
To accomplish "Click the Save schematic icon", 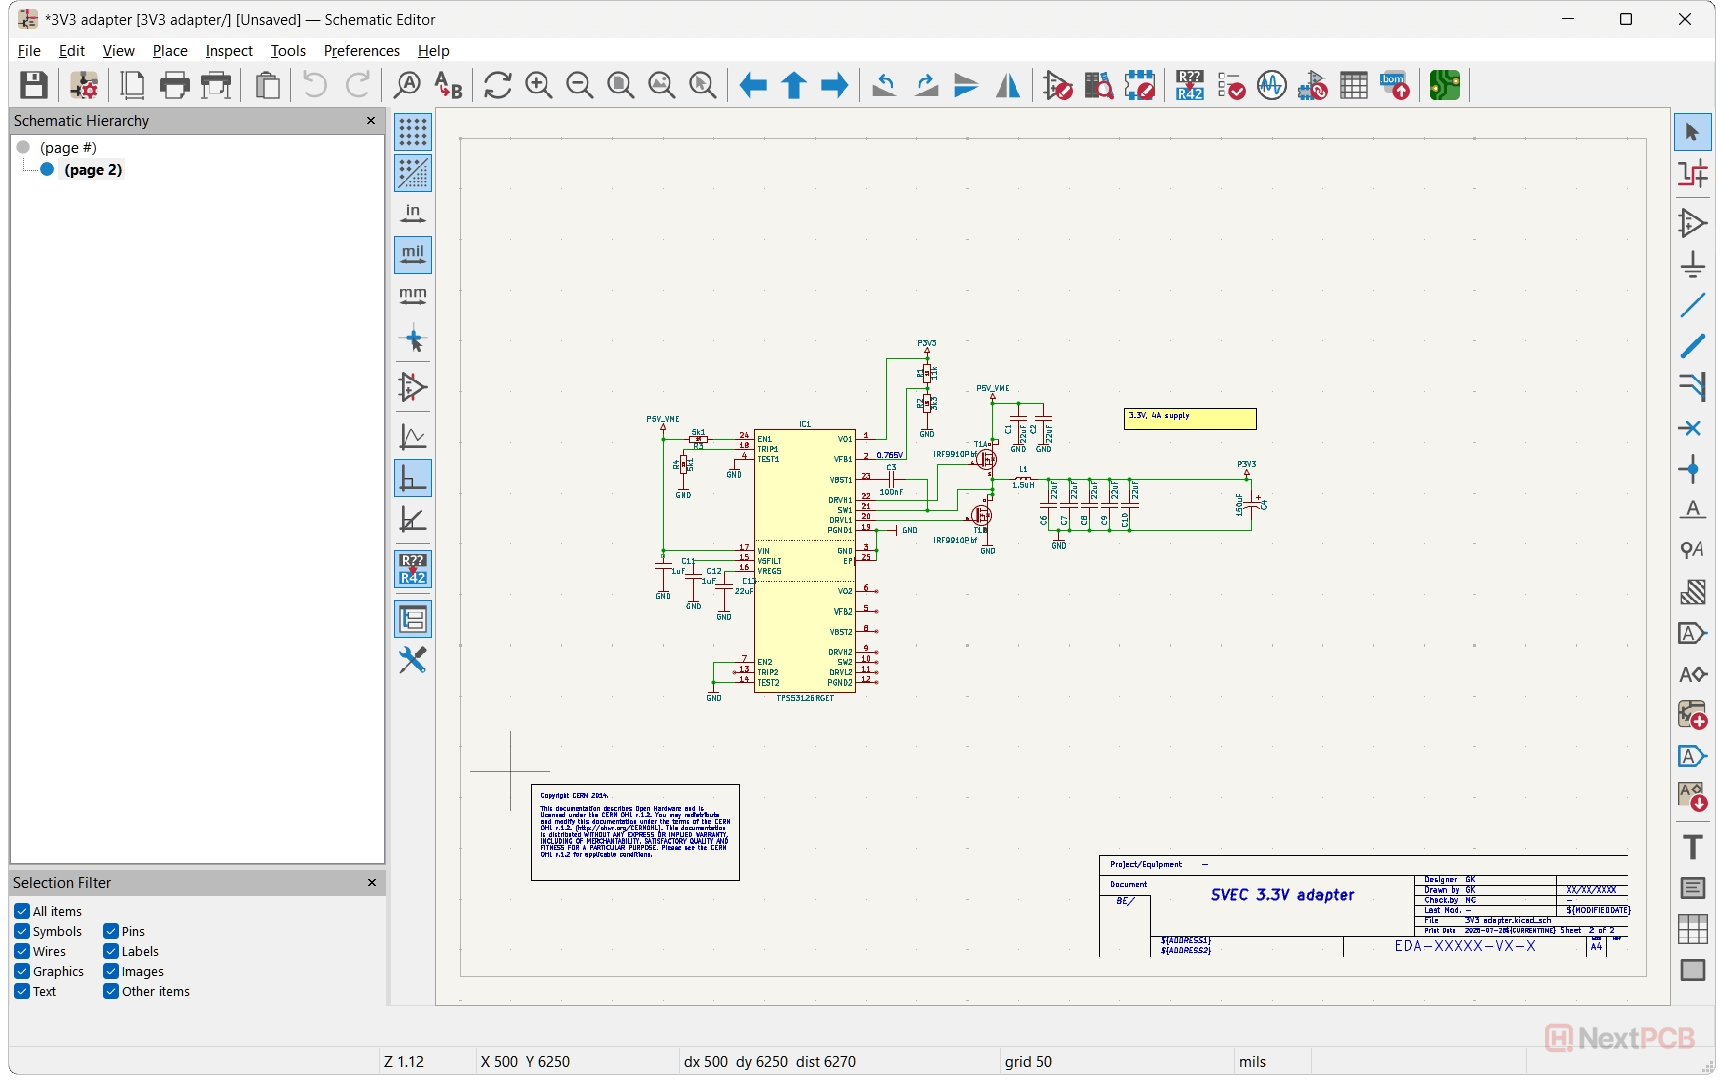I will pyautogui.click(x=34, y=86).
